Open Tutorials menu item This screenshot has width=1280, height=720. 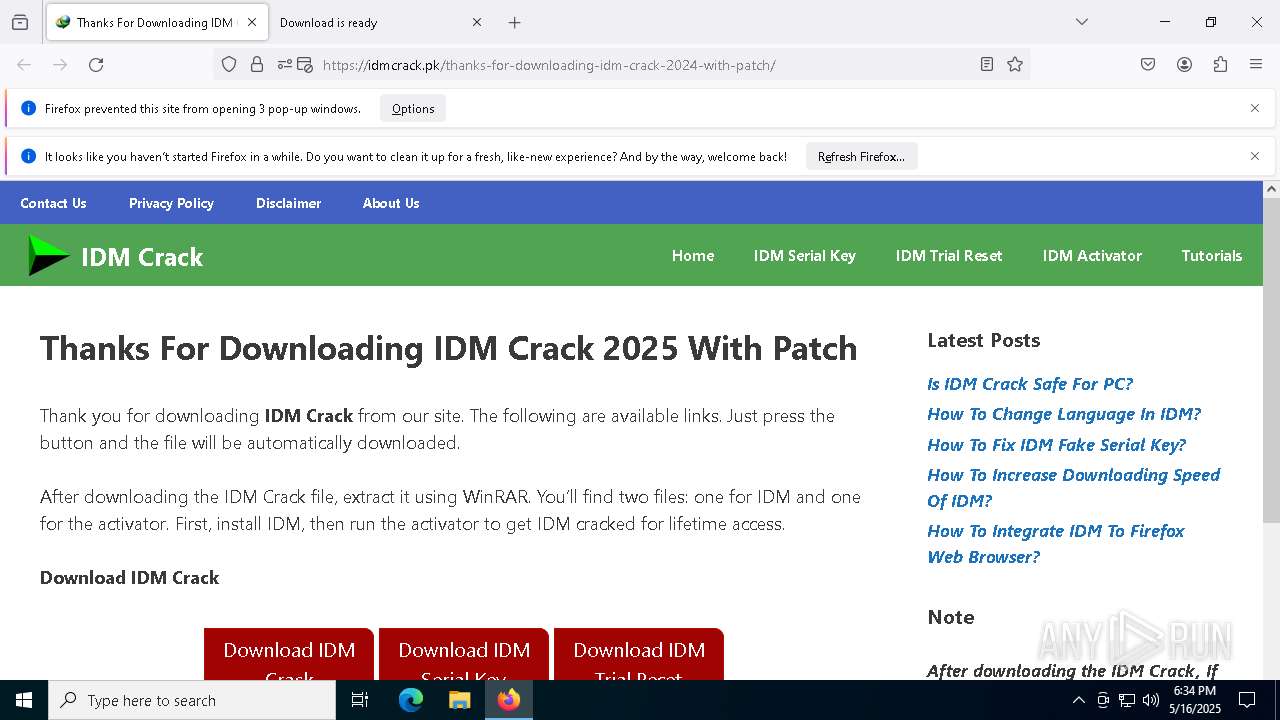1212,256
